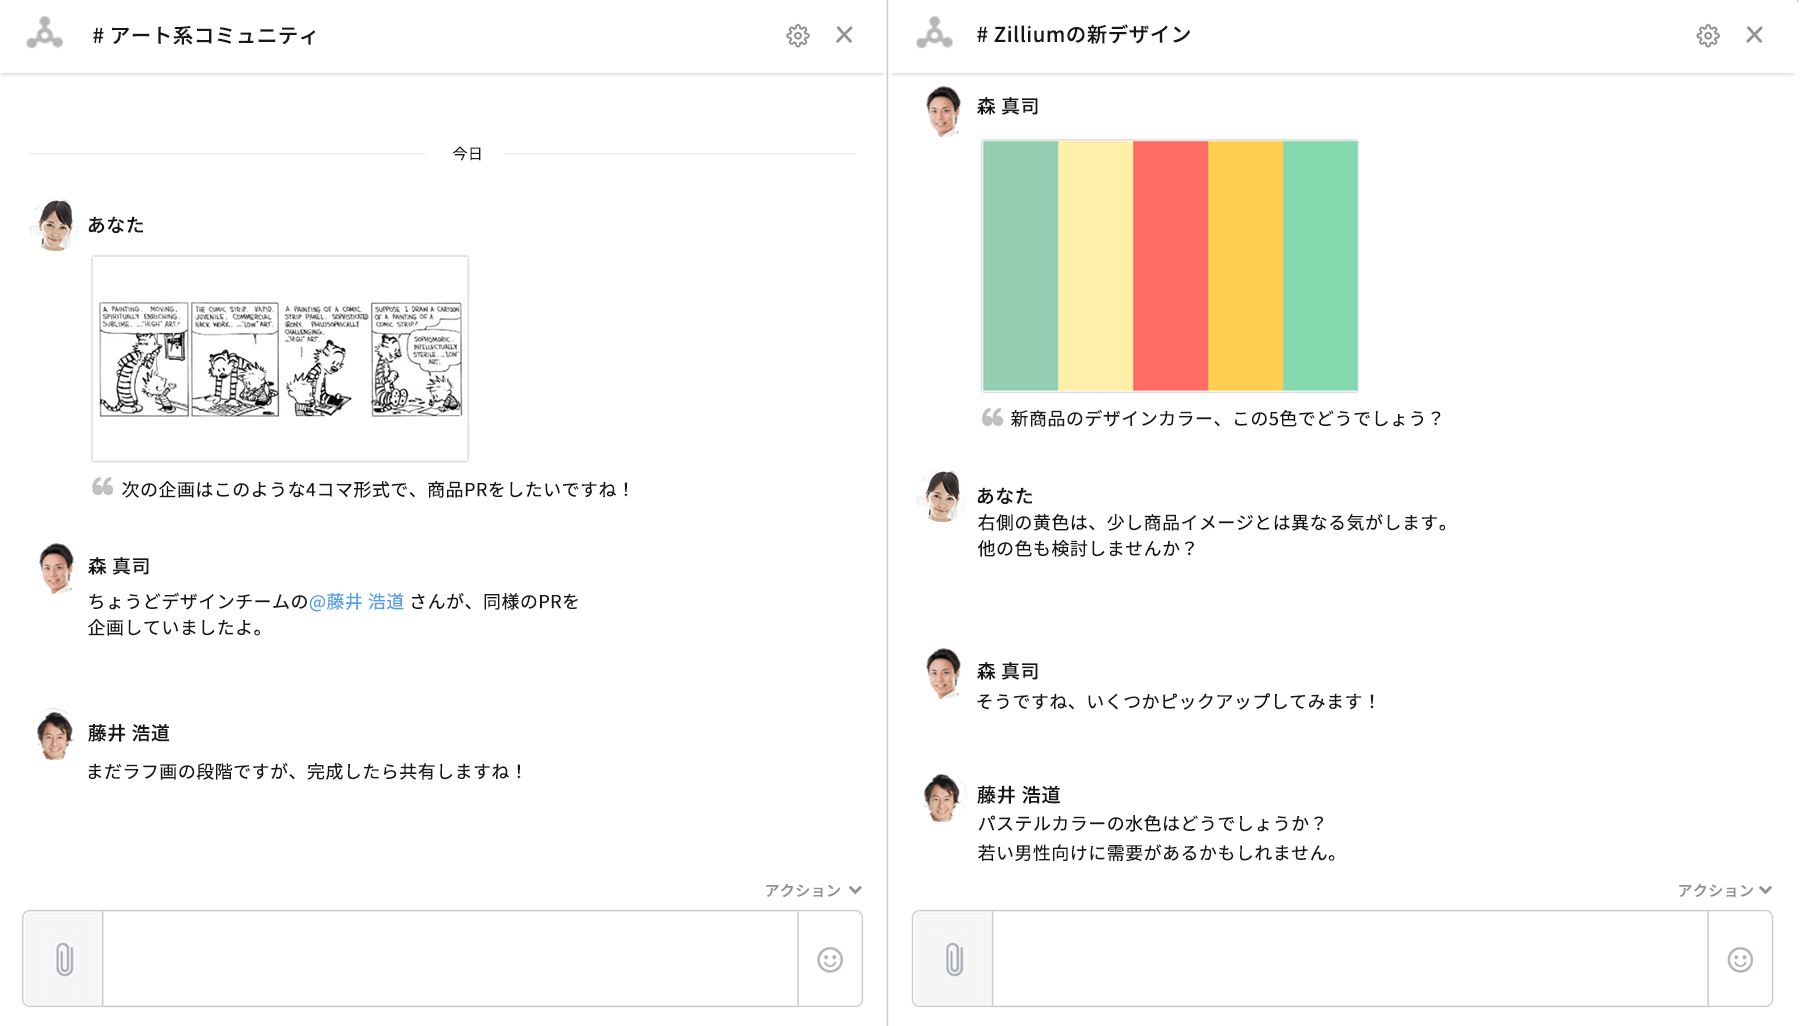
Task: Attach a file in Zilliumの新デザイン channel
Action: tap(952, 958)
